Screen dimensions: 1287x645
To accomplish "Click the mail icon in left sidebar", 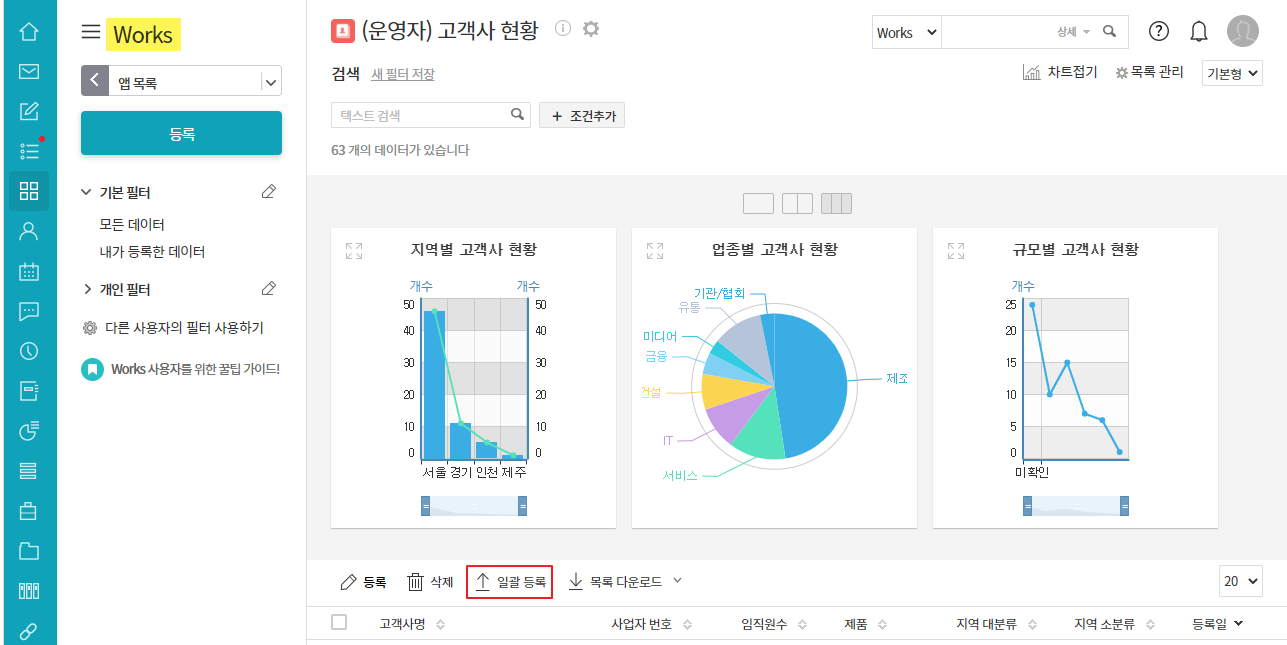I will [28, 72].
